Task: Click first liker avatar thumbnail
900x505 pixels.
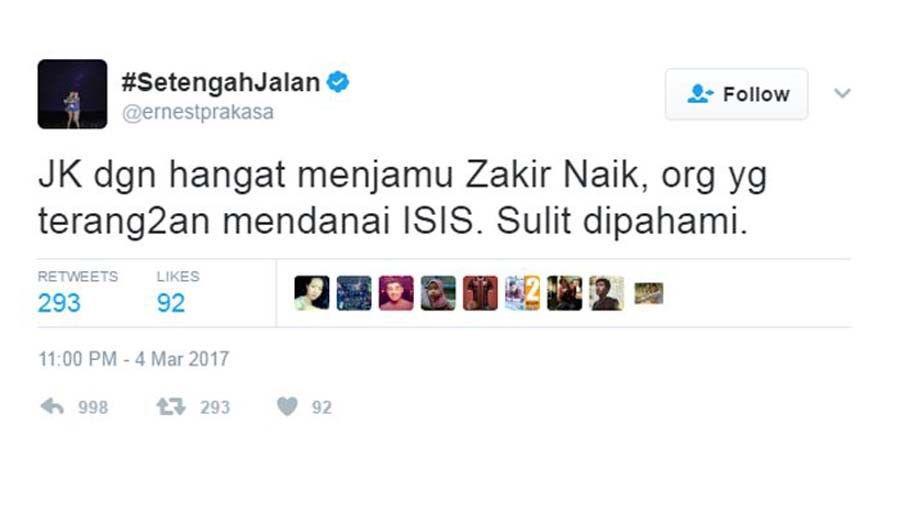Action: (312, 293)
